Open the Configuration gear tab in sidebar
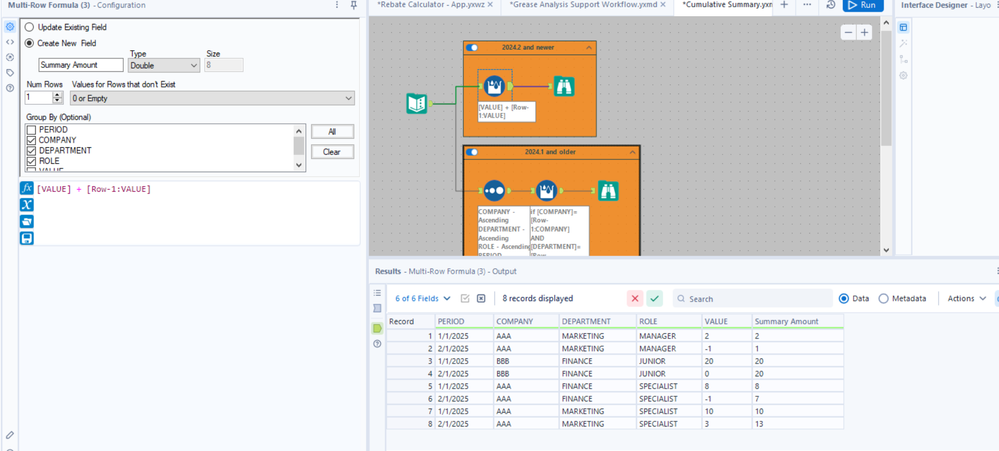This screenshot has height=451, width=999. pos(10,27)
